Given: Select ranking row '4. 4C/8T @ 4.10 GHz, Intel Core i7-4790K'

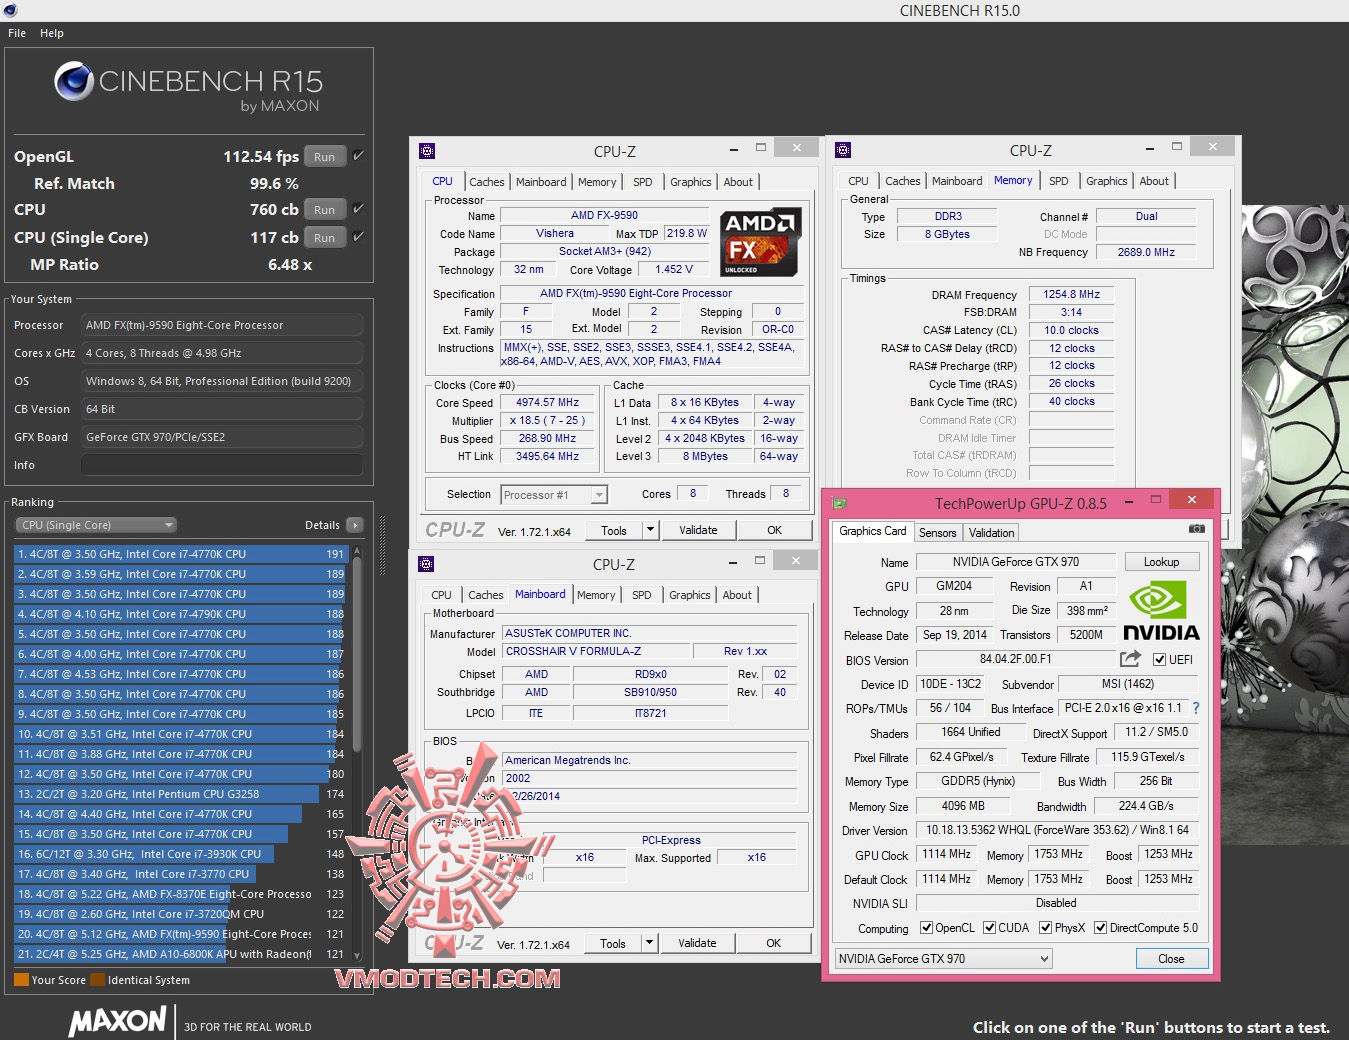Looking at the screenshot, I should [x=181, y=614].
